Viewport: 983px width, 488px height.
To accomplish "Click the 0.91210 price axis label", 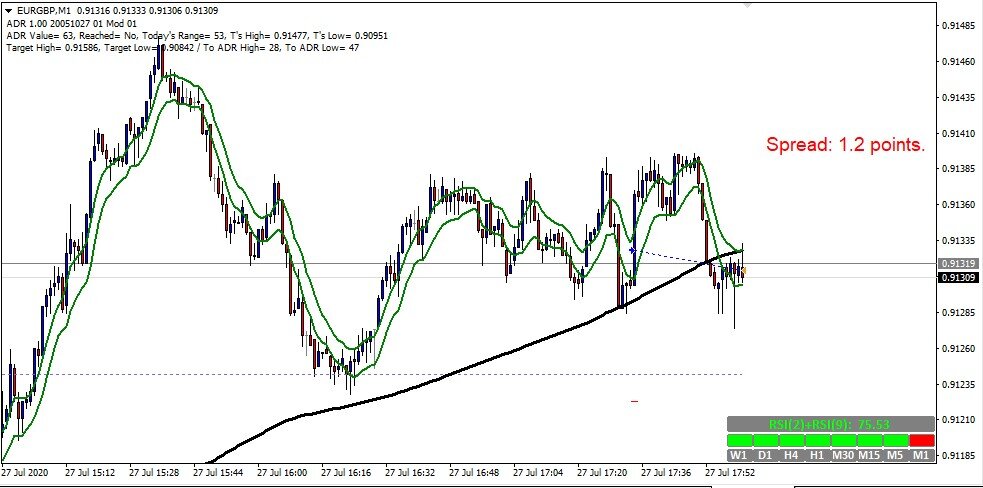I will (x=960, y=420).
